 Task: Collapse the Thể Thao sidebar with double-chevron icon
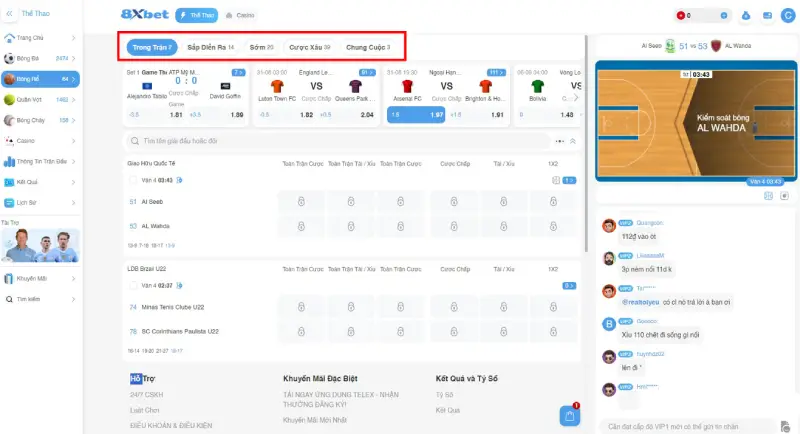point(10,15)
